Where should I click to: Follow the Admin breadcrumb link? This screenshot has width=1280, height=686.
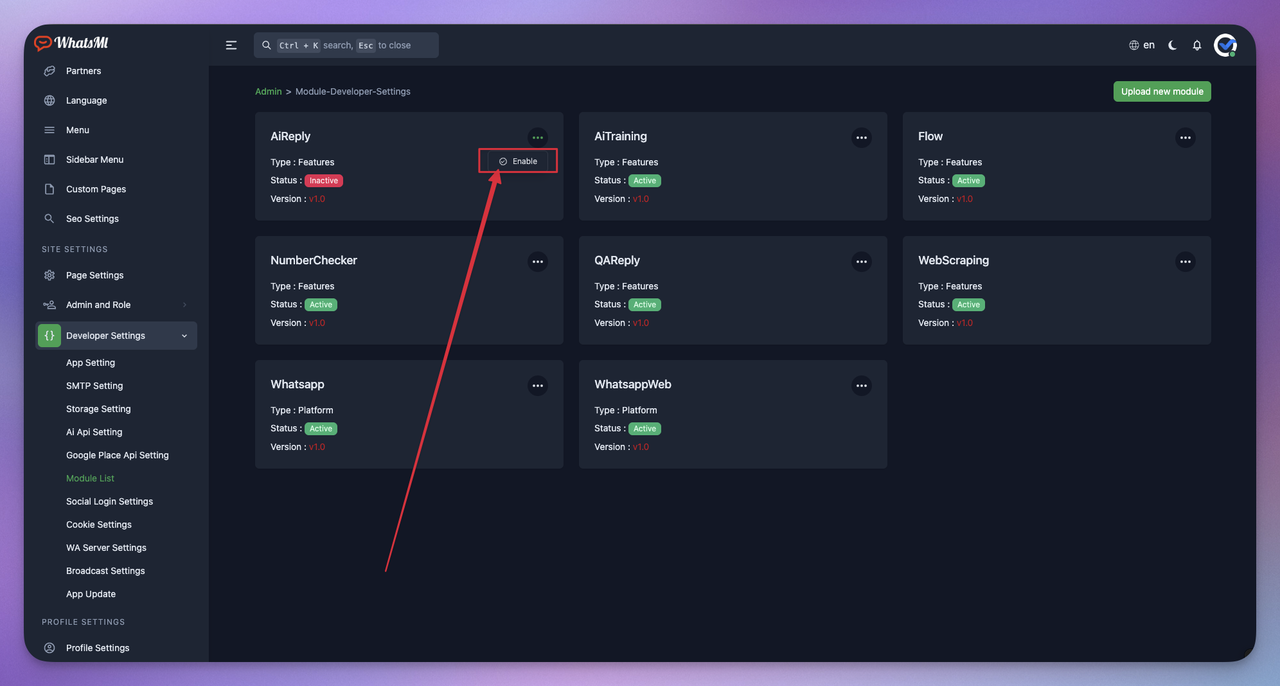pyautogui.click(x=268, y=91)
